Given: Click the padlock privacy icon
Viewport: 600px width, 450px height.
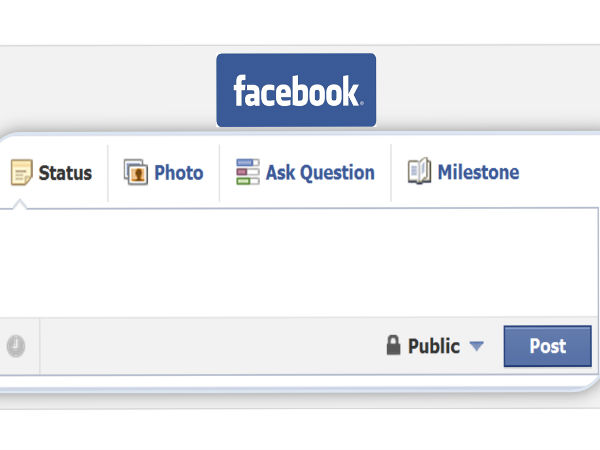Looking at the screenshot, I should pyautogui.click(x=393, y=345).
